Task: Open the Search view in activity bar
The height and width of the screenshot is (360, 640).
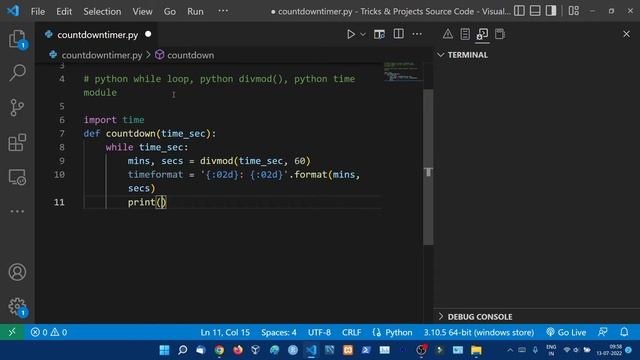Action: click(x=17, y=73)
